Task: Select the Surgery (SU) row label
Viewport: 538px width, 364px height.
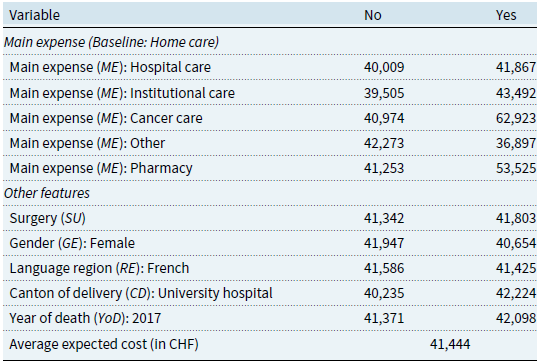Action: 47,218
